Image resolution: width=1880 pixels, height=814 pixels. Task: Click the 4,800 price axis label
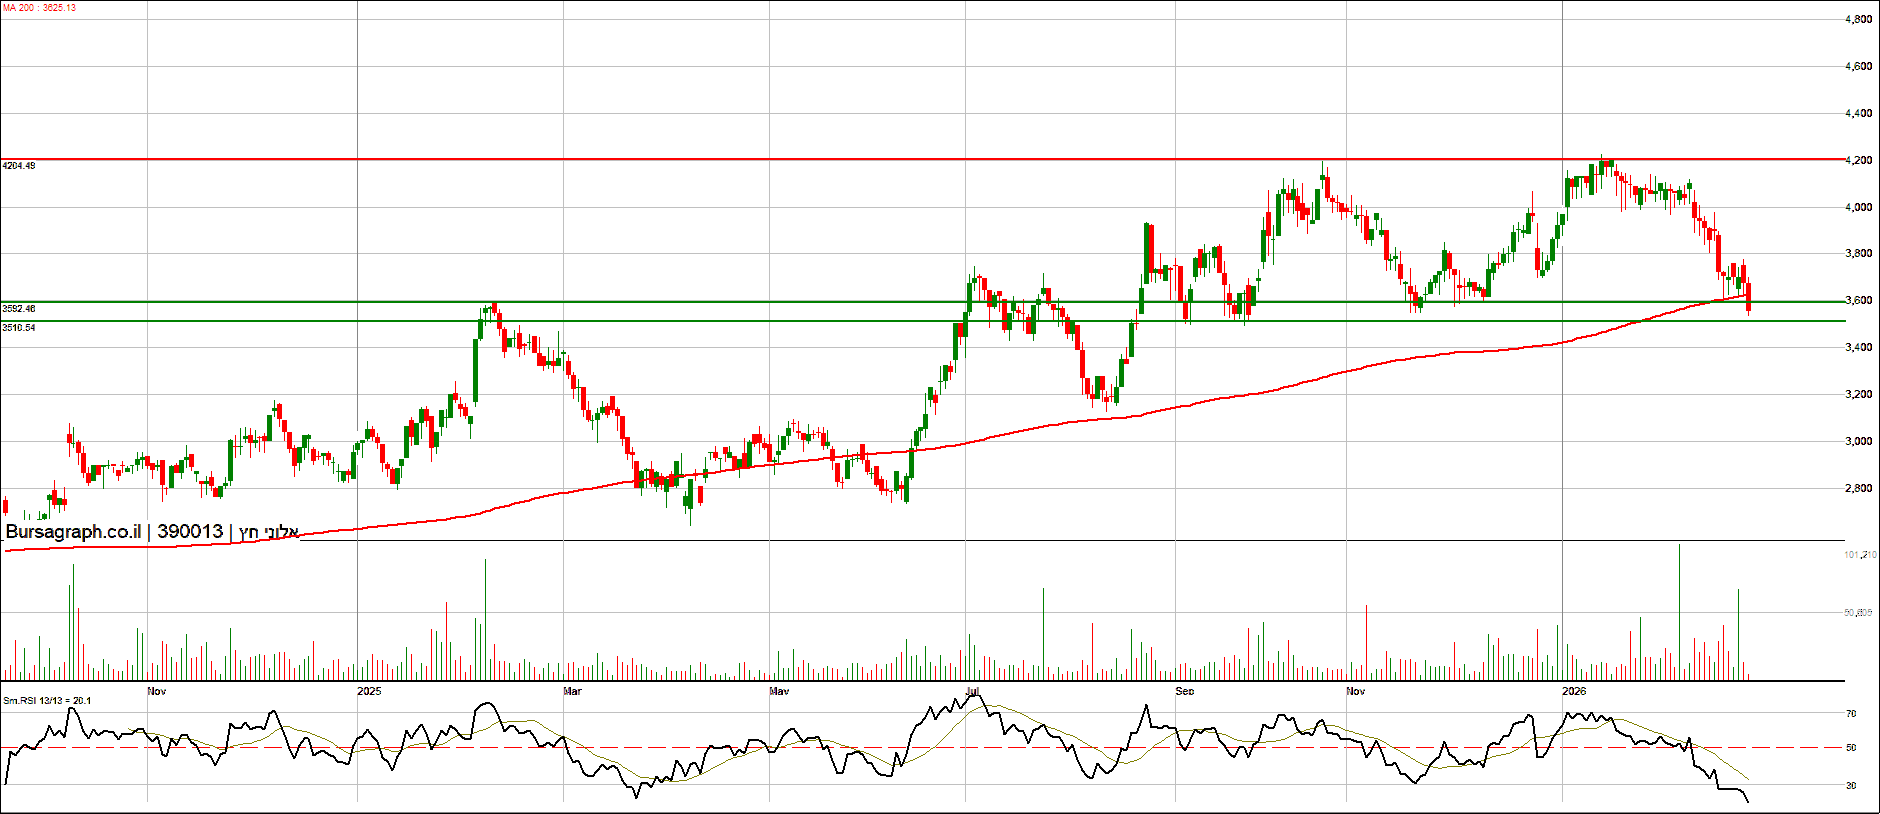click(1859, 20)
